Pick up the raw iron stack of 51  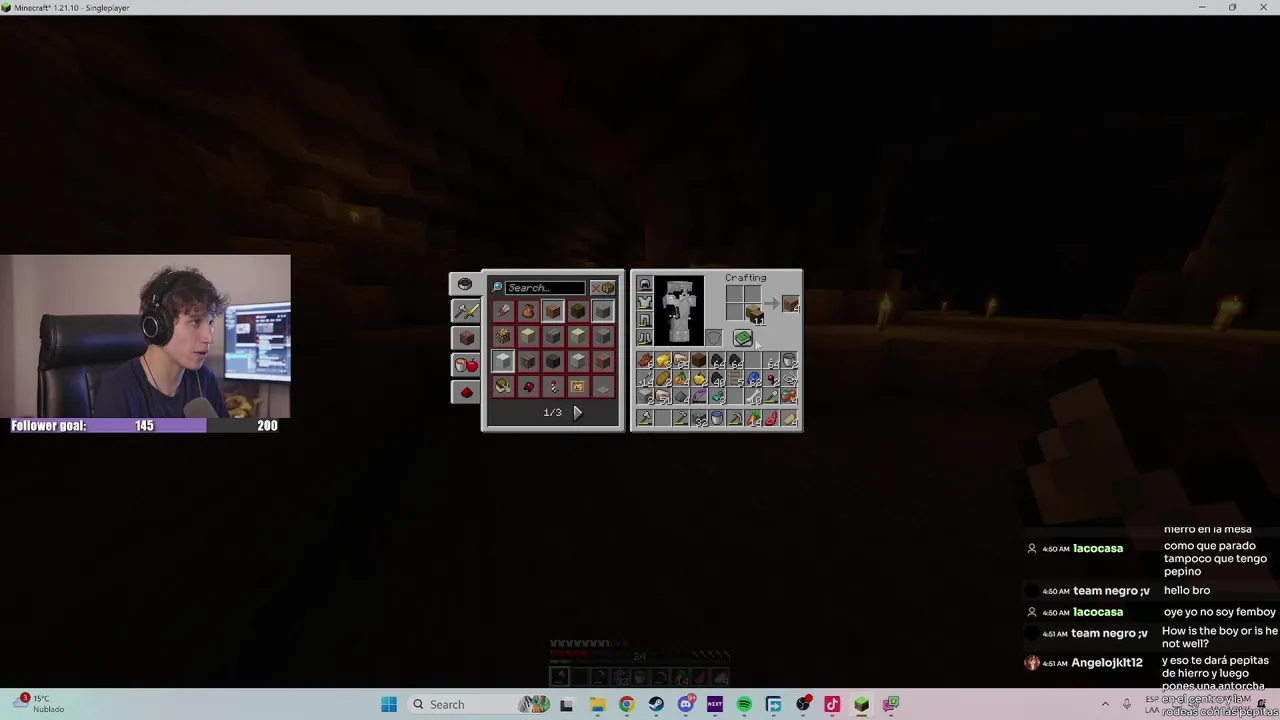tap(662, 396)
